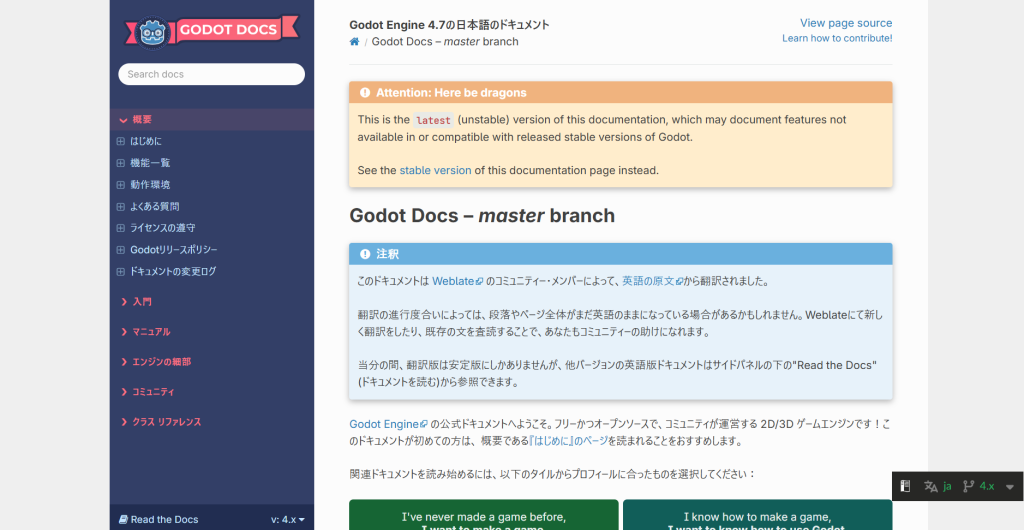This screenshot has width=1024, height=530.
Task: Click the Read the Docs book icon
Action: (x=123, y=520)
